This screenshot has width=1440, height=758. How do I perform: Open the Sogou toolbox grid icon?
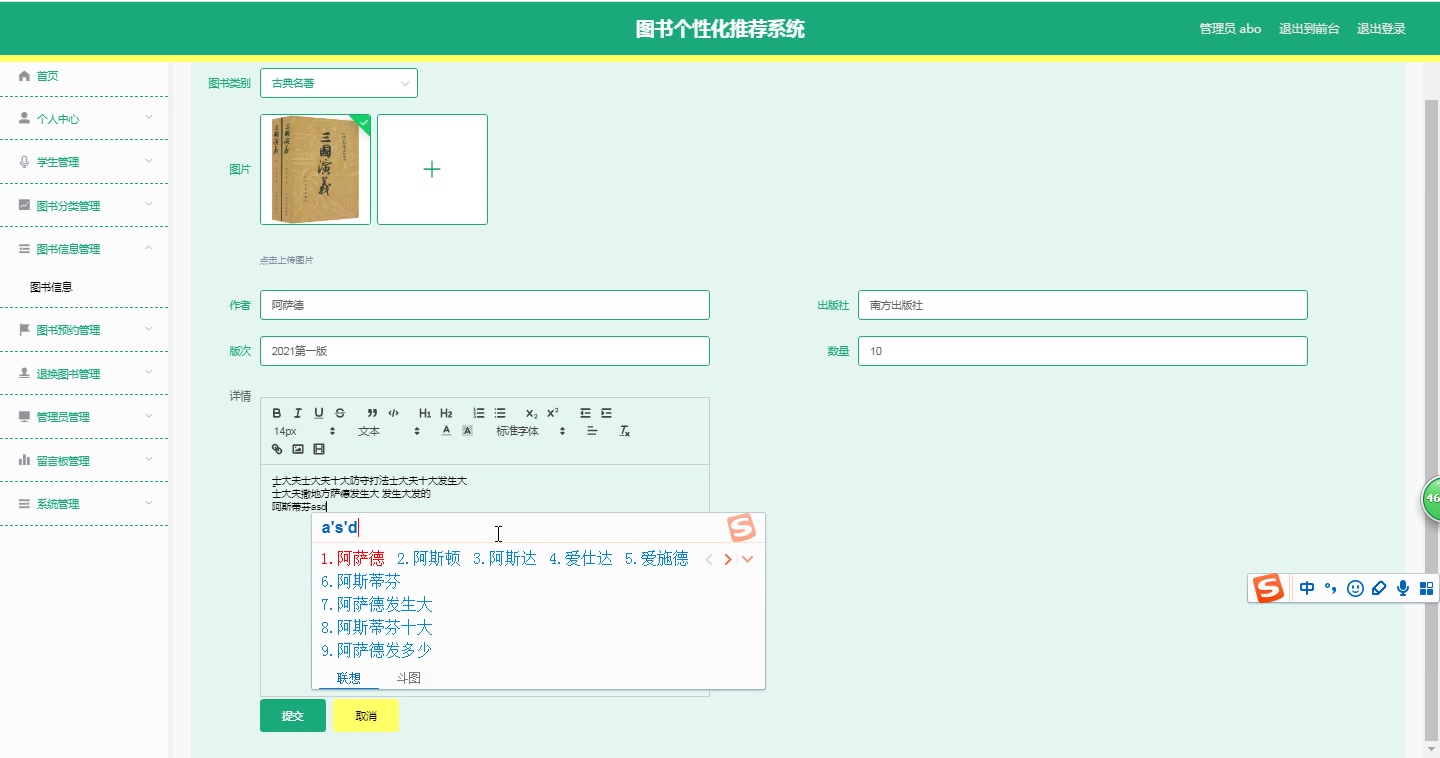click(1426, 588)
